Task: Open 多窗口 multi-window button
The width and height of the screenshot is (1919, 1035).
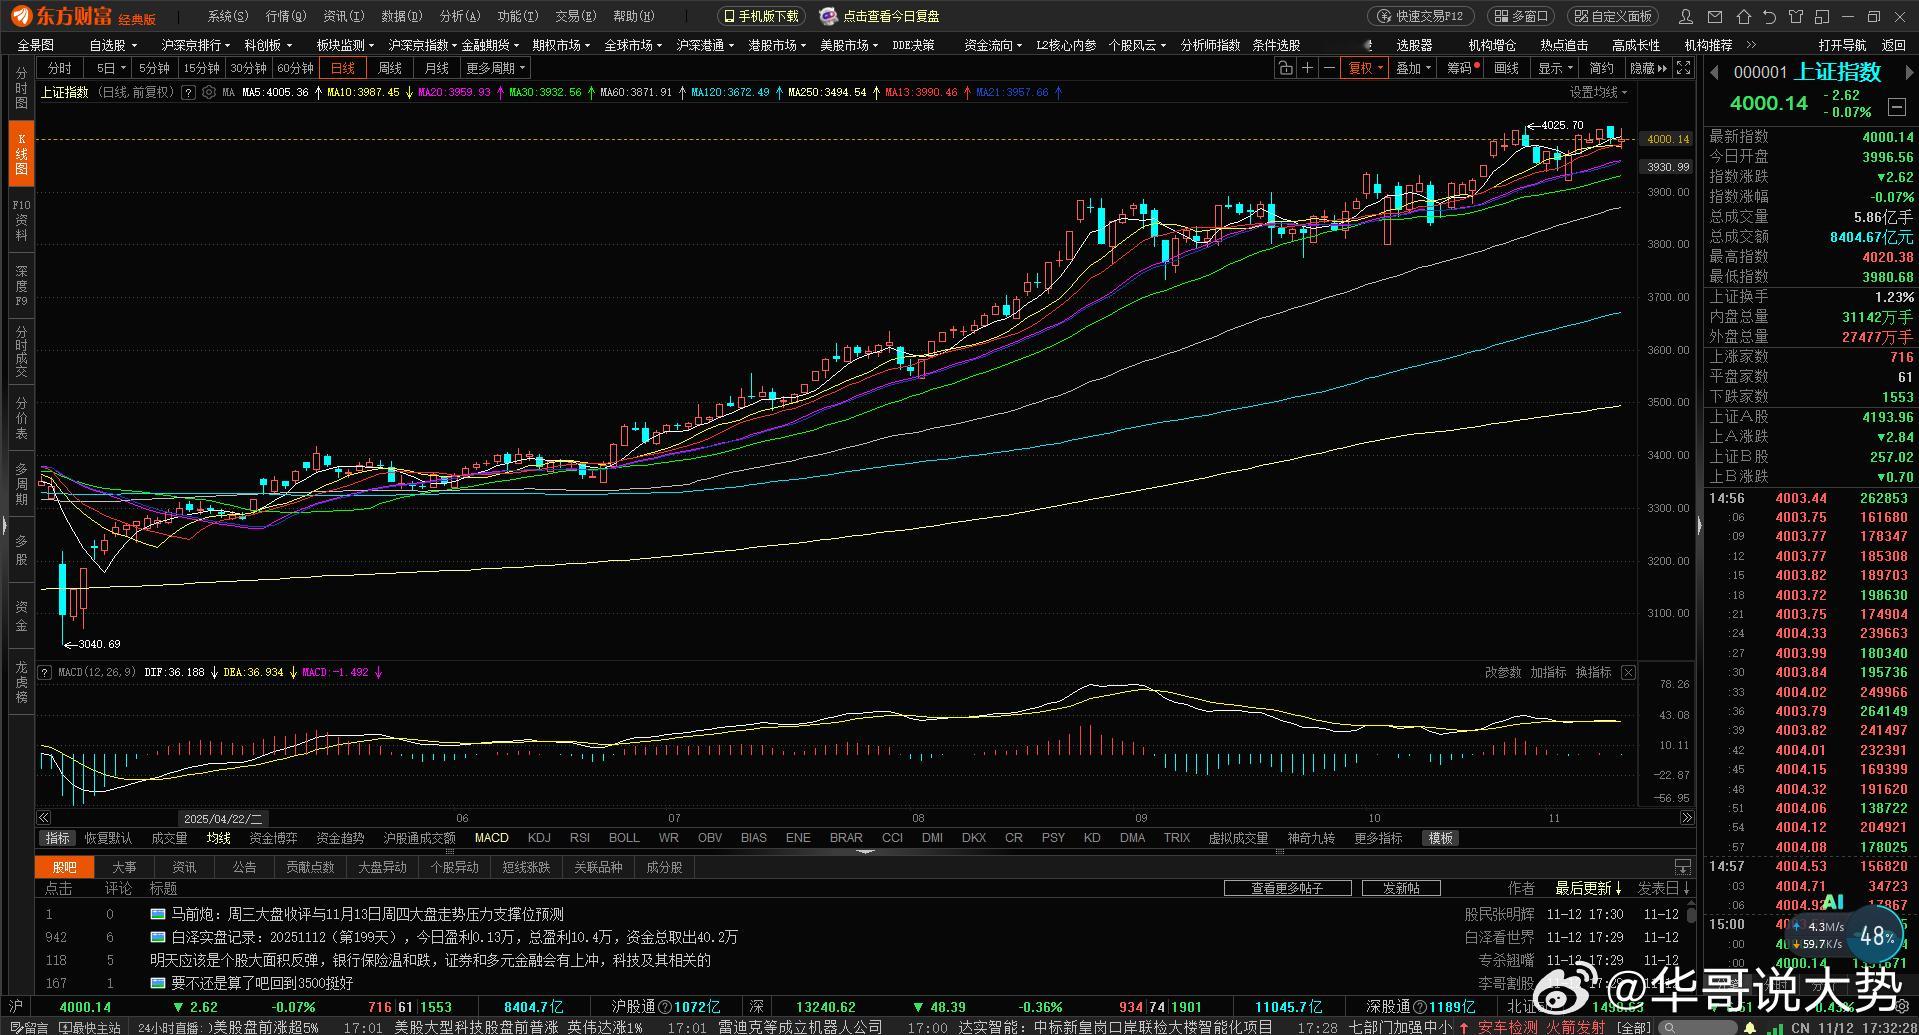Action: click(1520, 16)
